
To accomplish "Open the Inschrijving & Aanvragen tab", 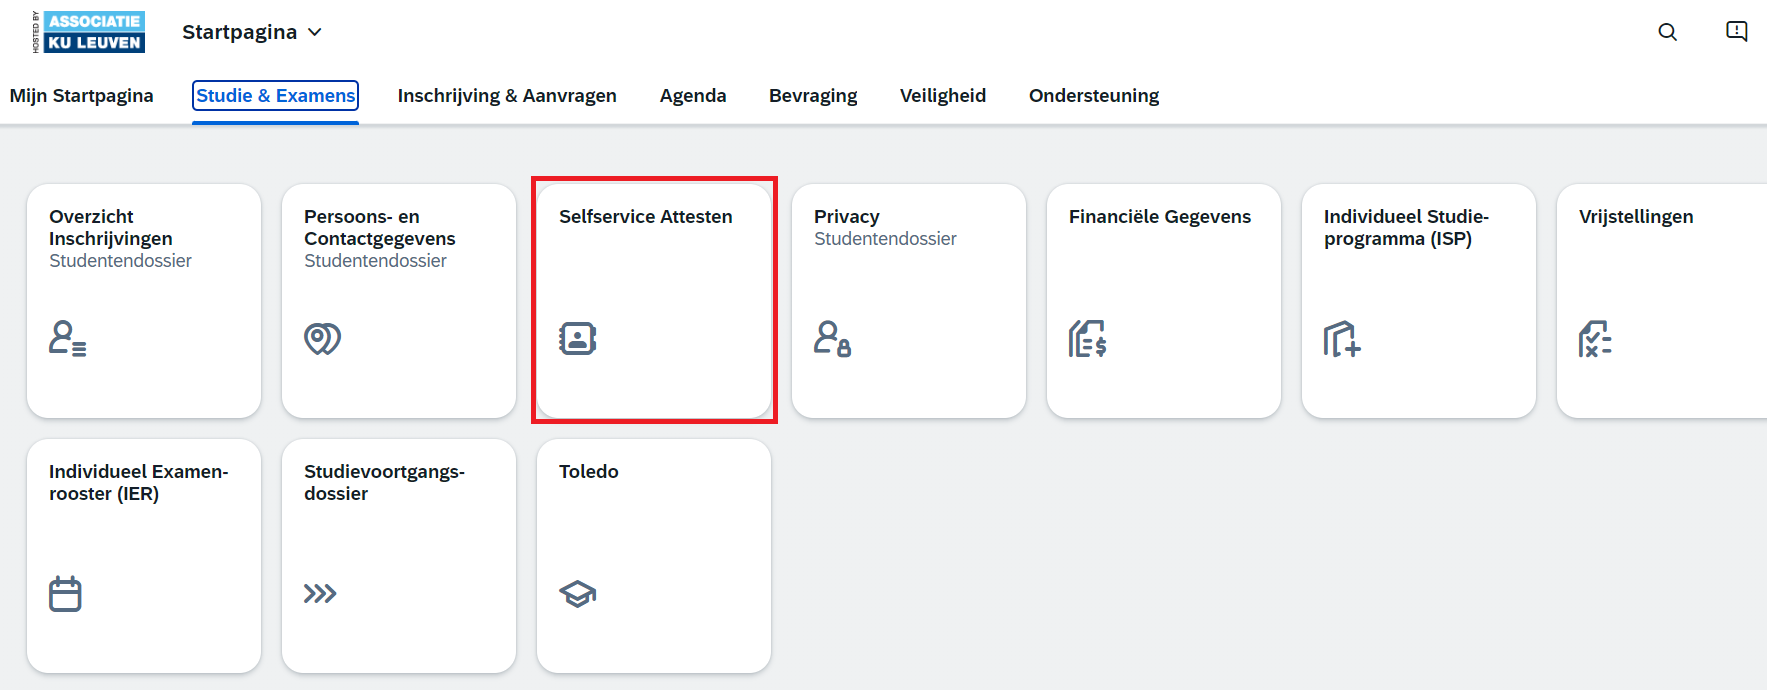I will 507,96.
